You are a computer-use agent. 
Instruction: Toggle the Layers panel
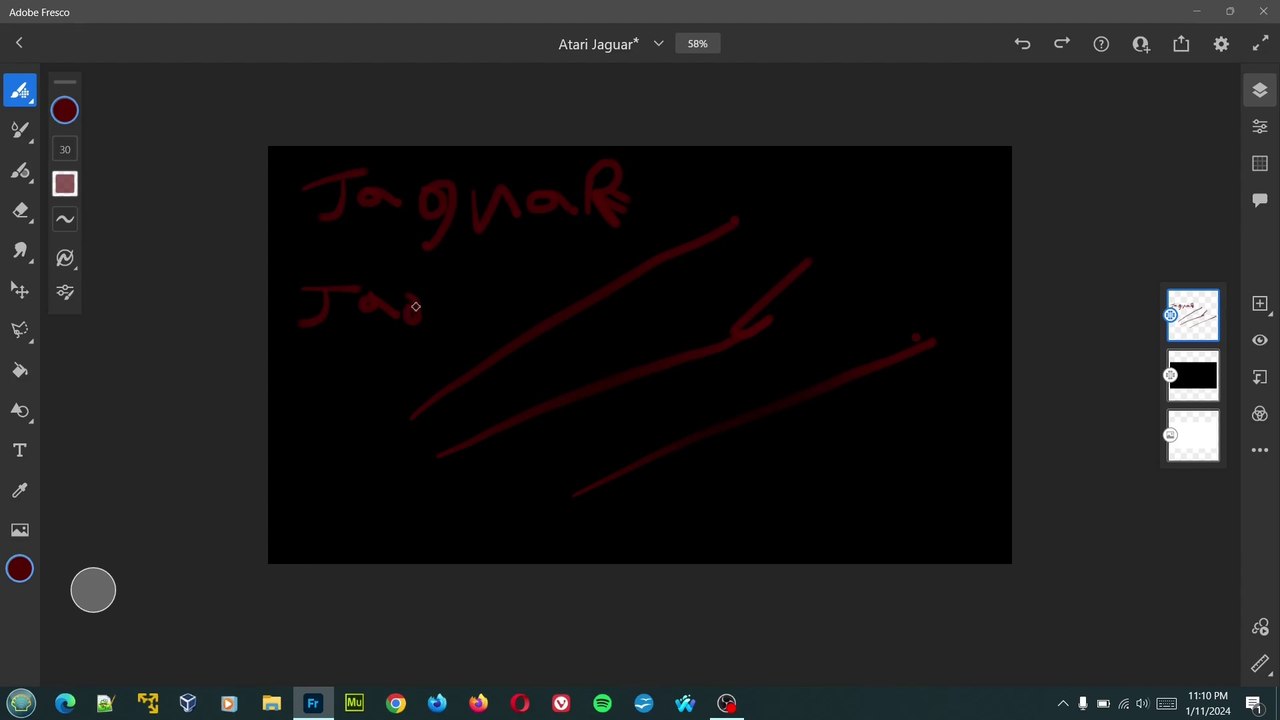coord(1260,90)
